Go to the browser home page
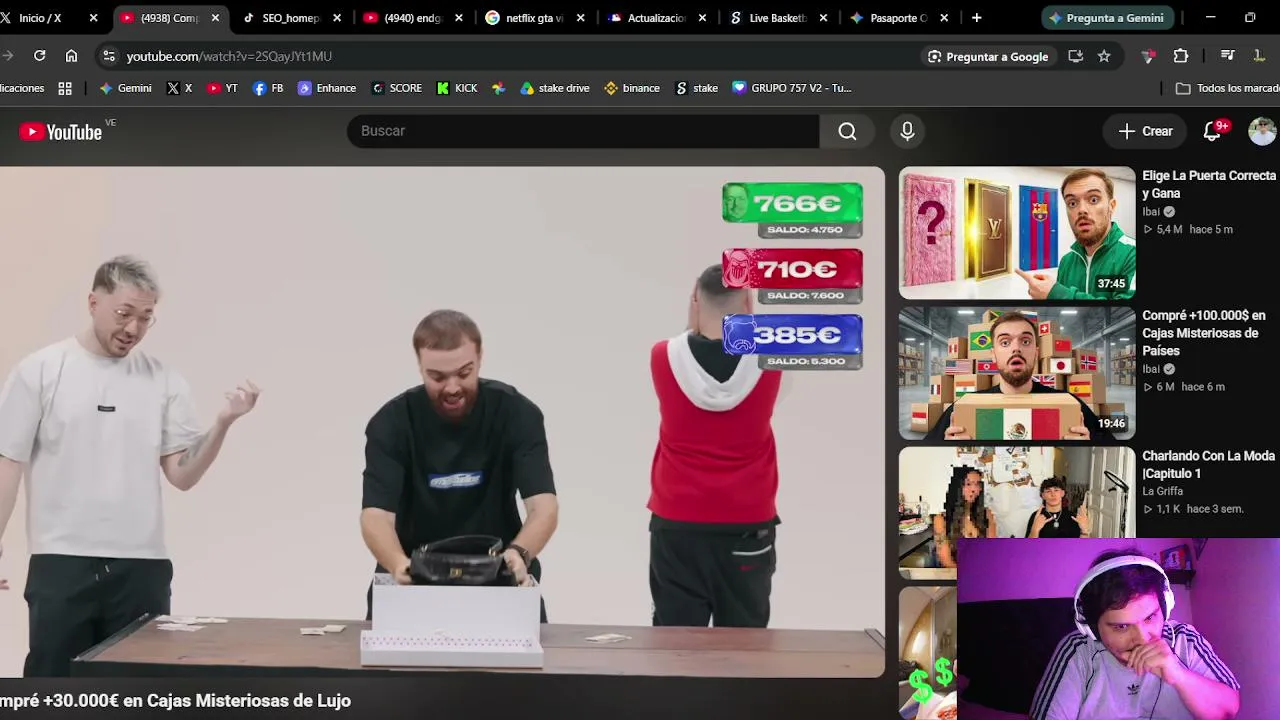The height and width of the screenshot is (720, 1280). tap(71, 56)
